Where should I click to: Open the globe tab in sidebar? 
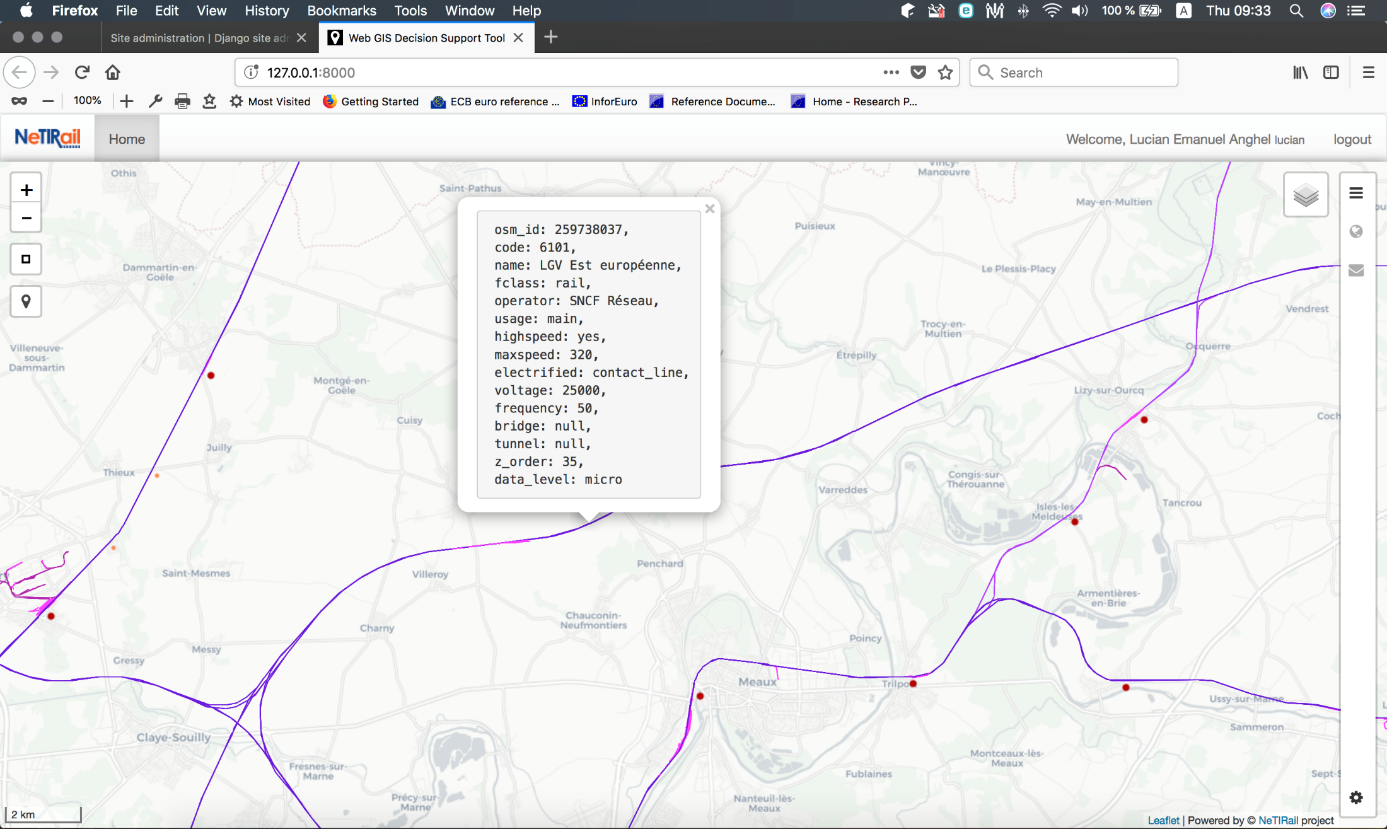(1356, 232)
